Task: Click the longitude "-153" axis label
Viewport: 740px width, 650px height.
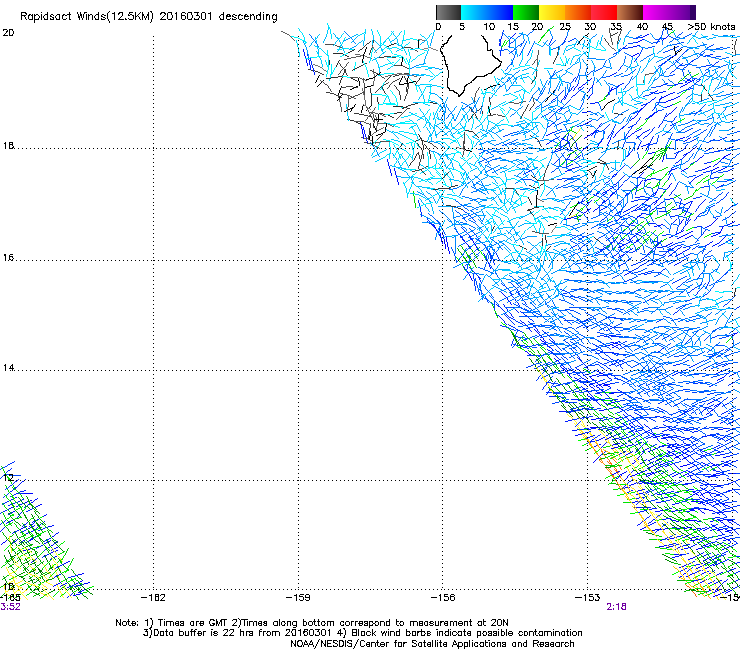Action: 588,598
